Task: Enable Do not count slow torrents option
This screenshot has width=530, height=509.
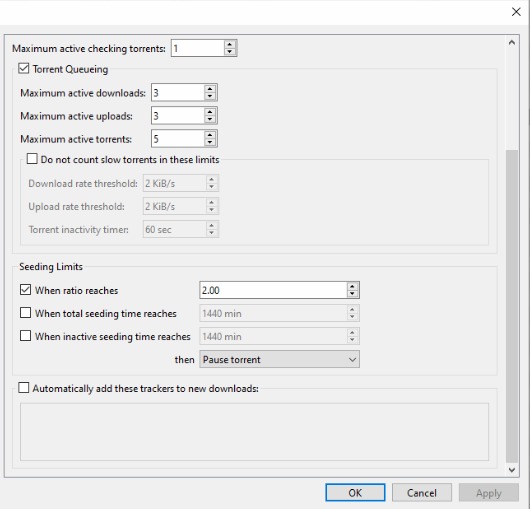Action: click(x=32, y=159)
